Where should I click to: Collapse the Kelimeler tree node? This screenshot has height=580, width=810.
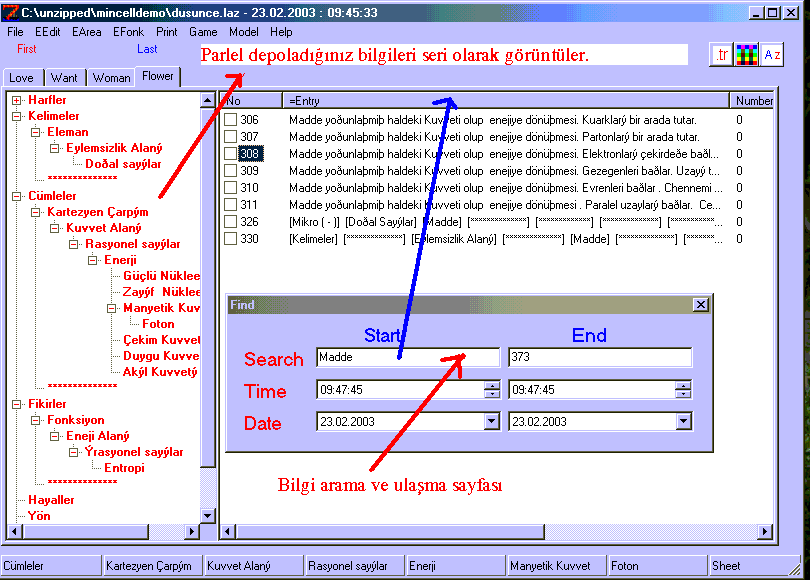pyautogui.click(x=17, y=116)
